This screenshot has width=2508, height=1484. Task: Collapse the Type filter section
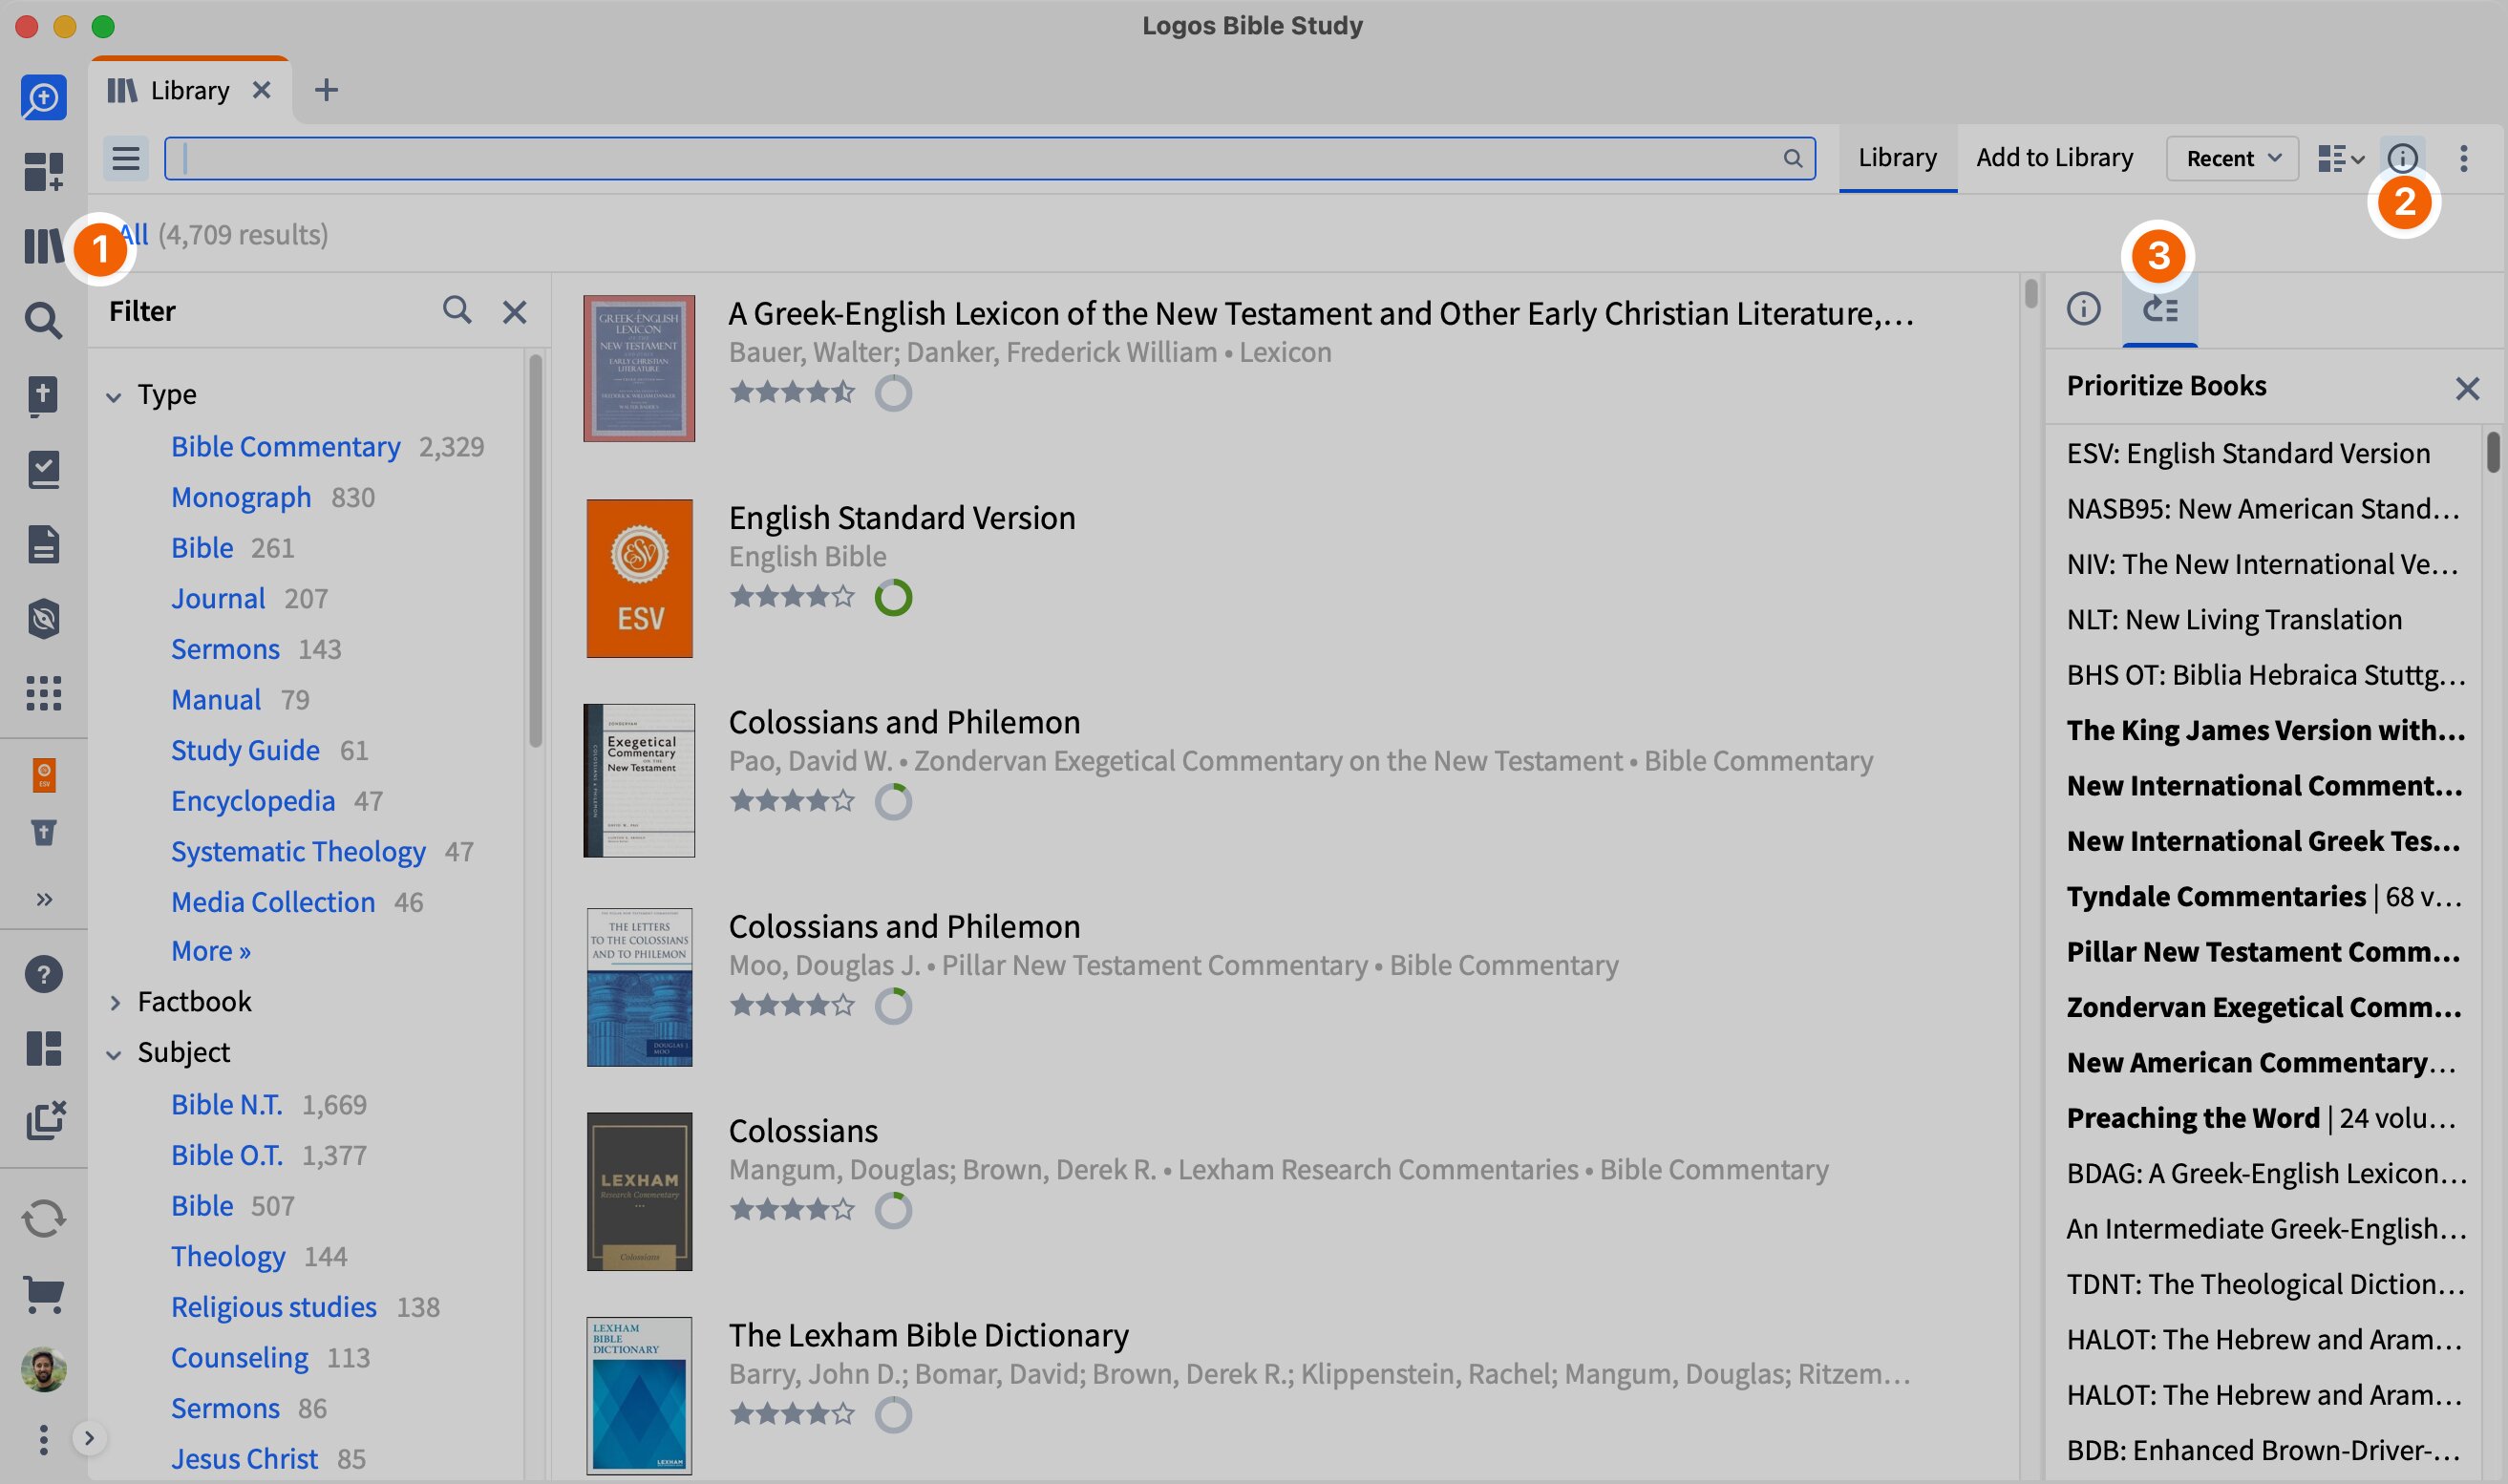click(114, 396)
